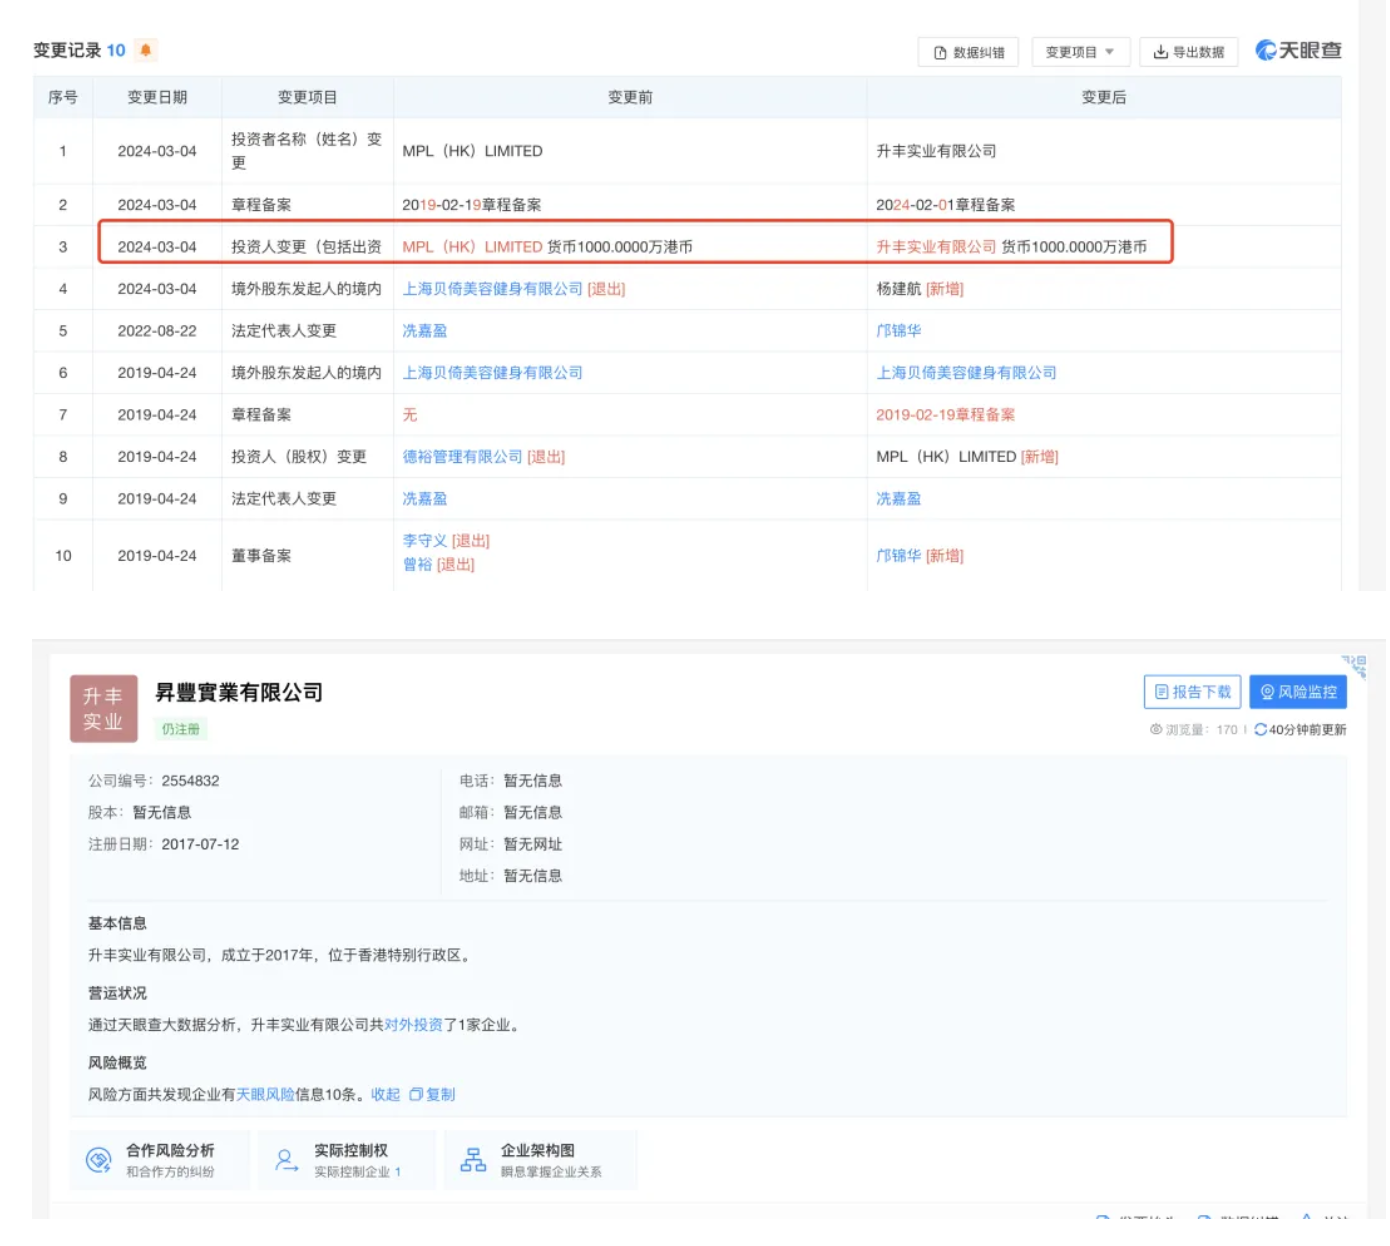Click 复制 to copy the summary
This screenshot has width=1390, height=1246.
point(432,1095)
